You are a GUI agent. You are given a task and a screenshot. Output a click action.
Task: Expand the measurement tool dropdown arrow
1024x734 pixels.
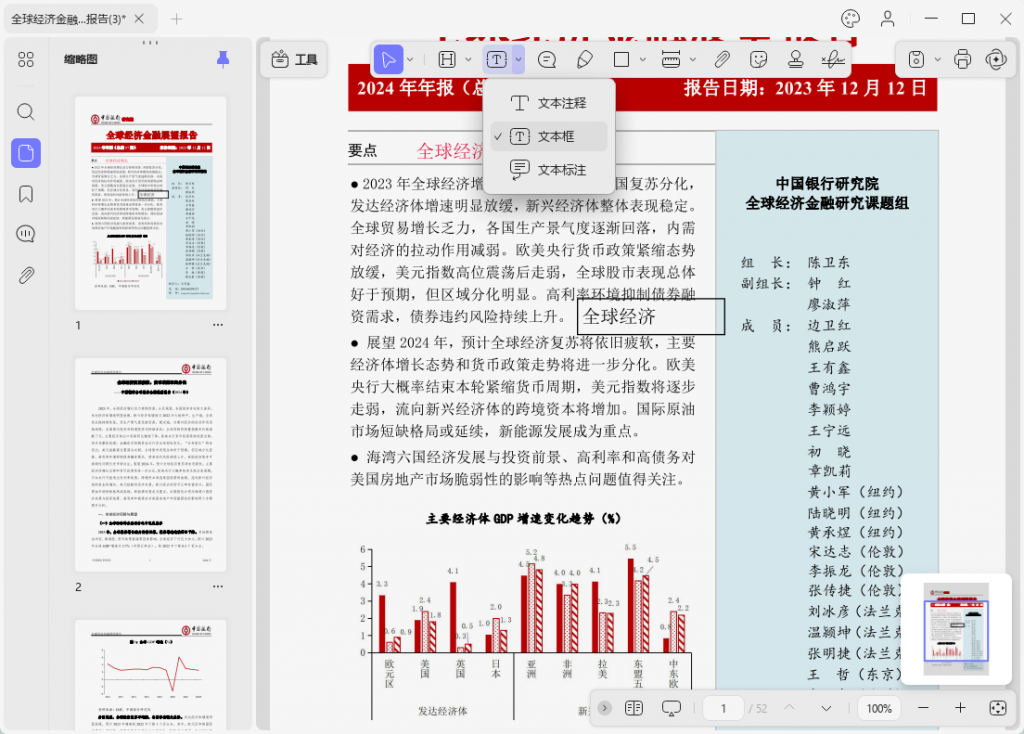click(693, 60)
